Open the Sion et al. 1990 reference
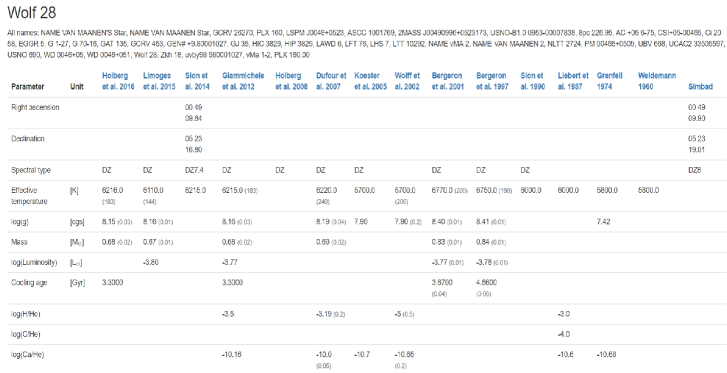This screenshot has width=727, height=373. click(x=533, y=81)
